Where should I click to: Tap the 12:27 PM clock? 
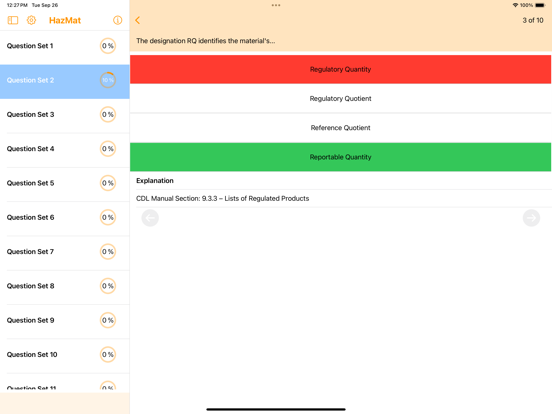pyautogui.click(x=17, y=5)
